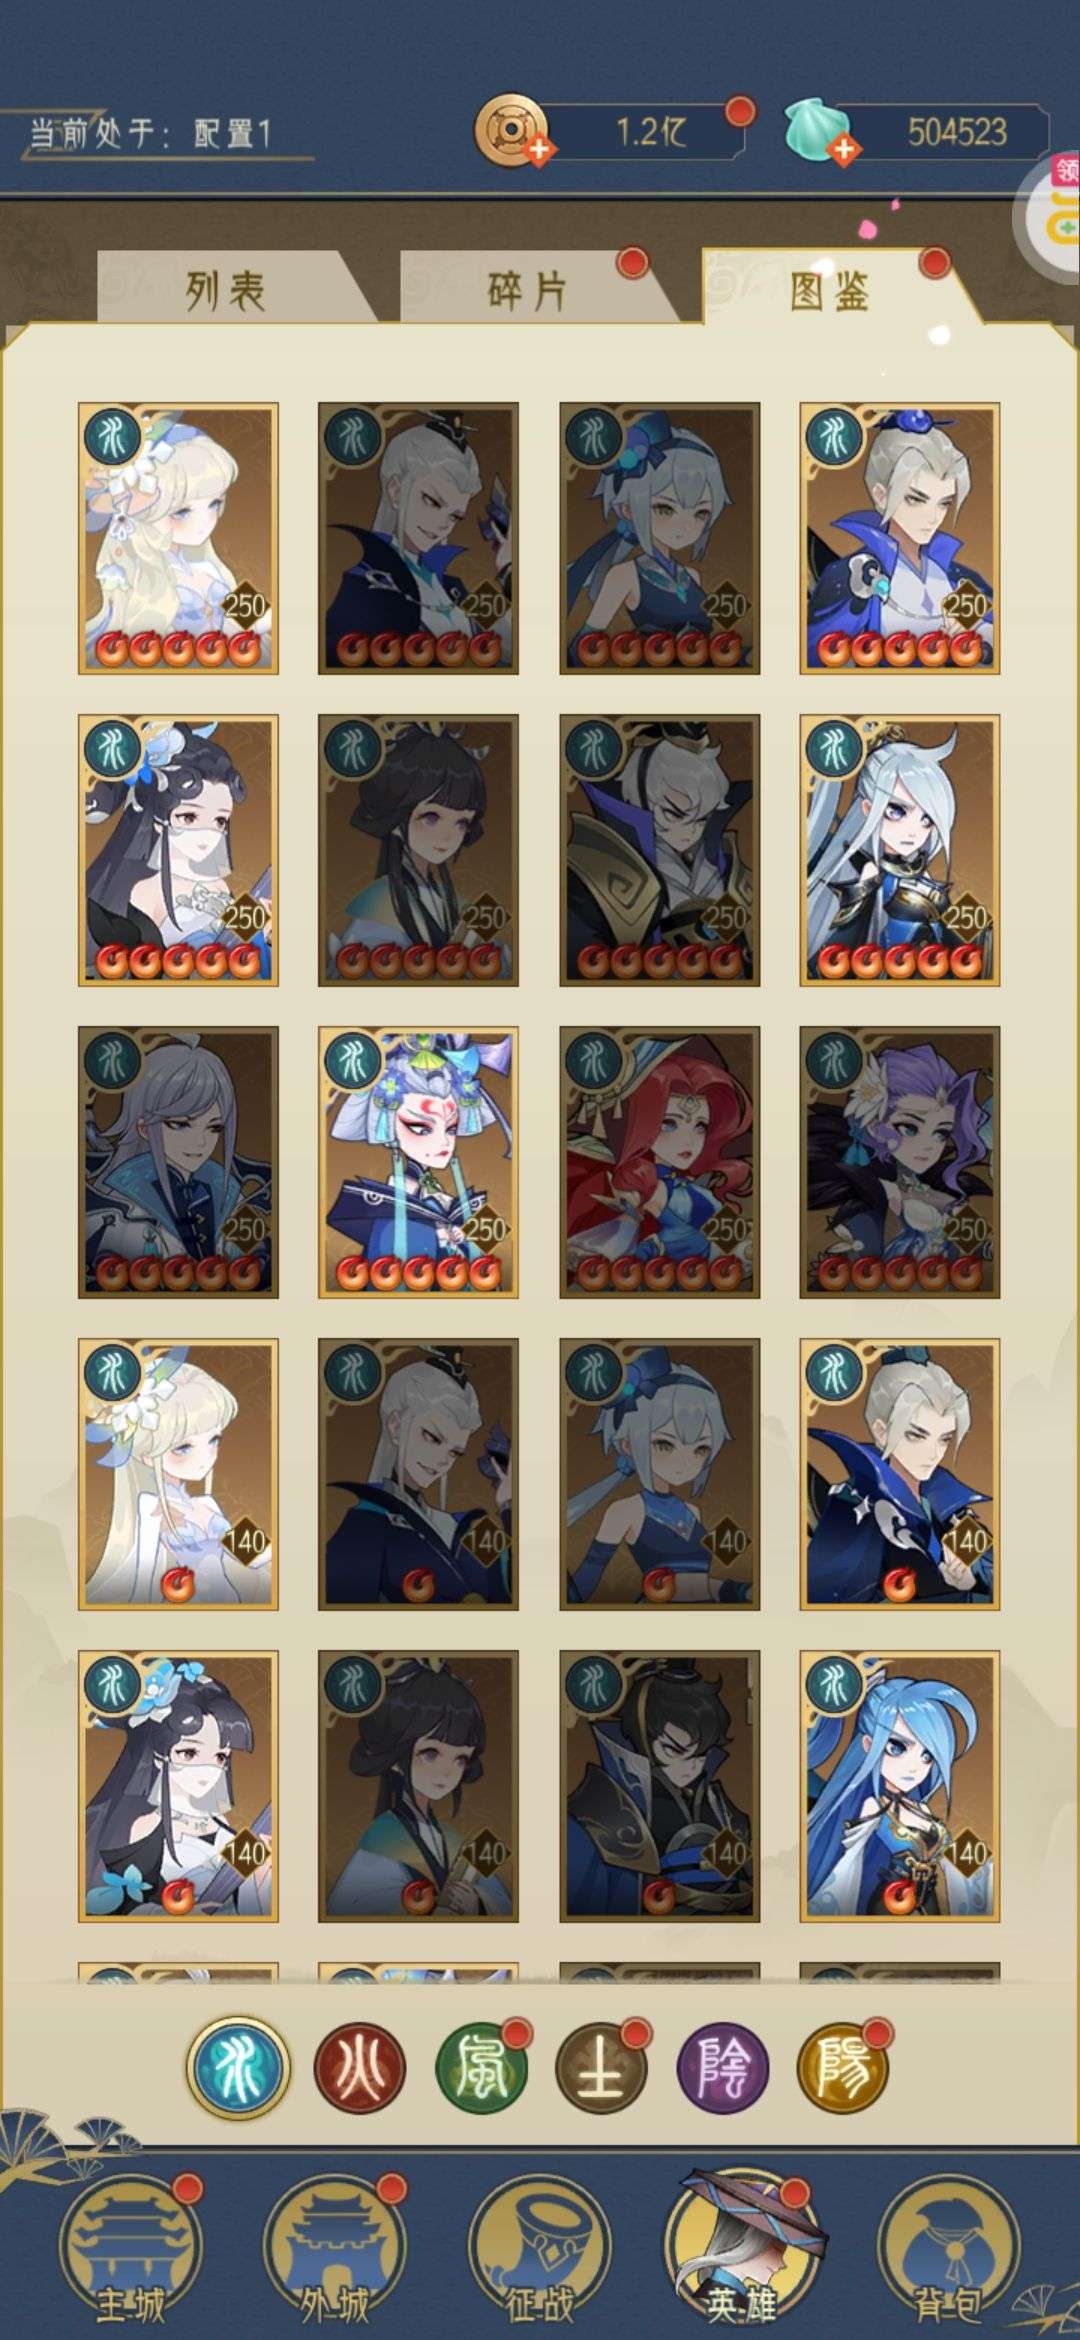Screen dimensions: 1080x2340
Task: Filter heroes by earth element
Action: point(602,2068)
